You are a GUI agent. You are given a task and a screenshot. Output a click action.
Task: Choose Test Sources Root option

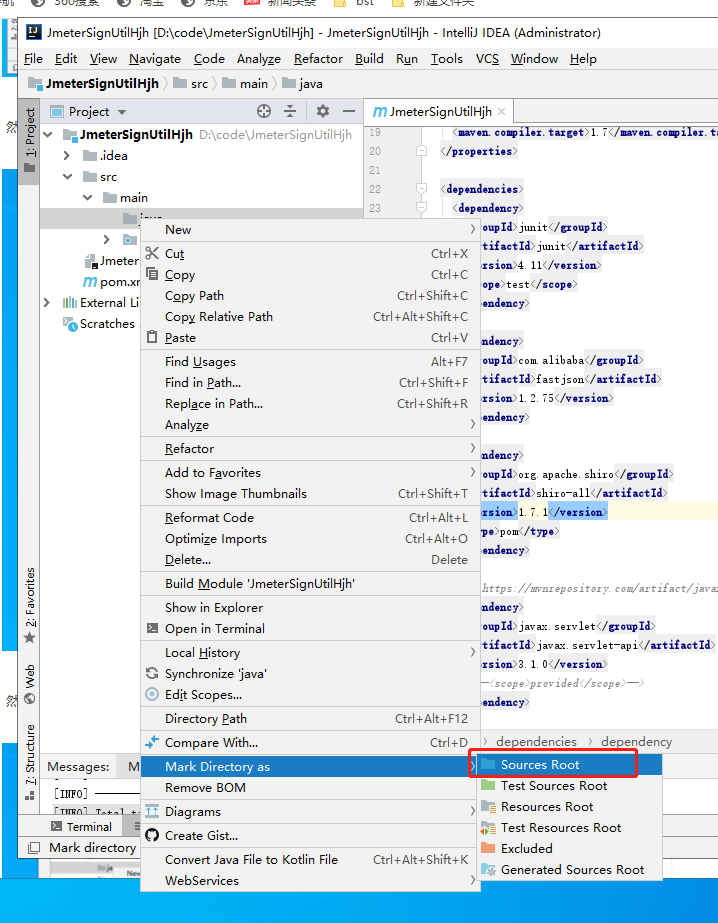coord(569,786)
